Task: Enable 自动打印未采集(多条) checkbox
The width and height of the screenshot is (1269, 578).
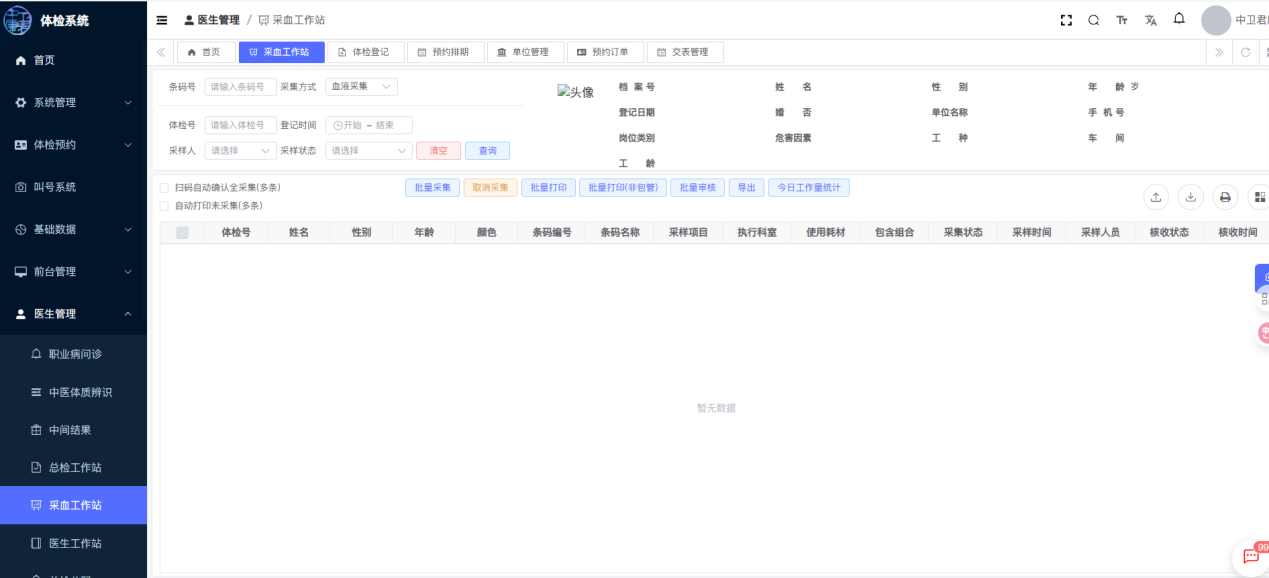Action: click(x=165, y=206)
